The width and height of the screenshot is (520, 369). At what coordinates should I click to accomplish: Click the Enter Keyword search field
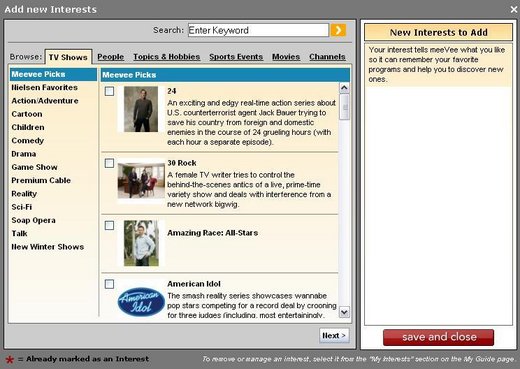(258, 30)
